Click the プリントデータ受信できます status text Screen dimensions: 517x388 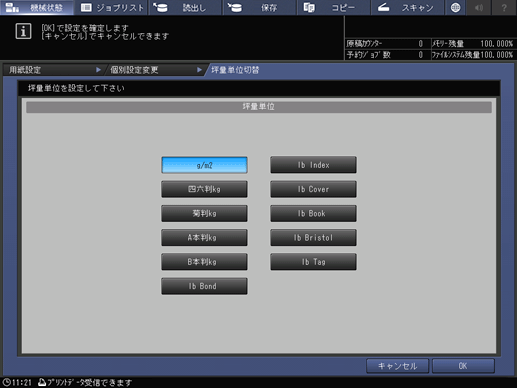point(90,383)
